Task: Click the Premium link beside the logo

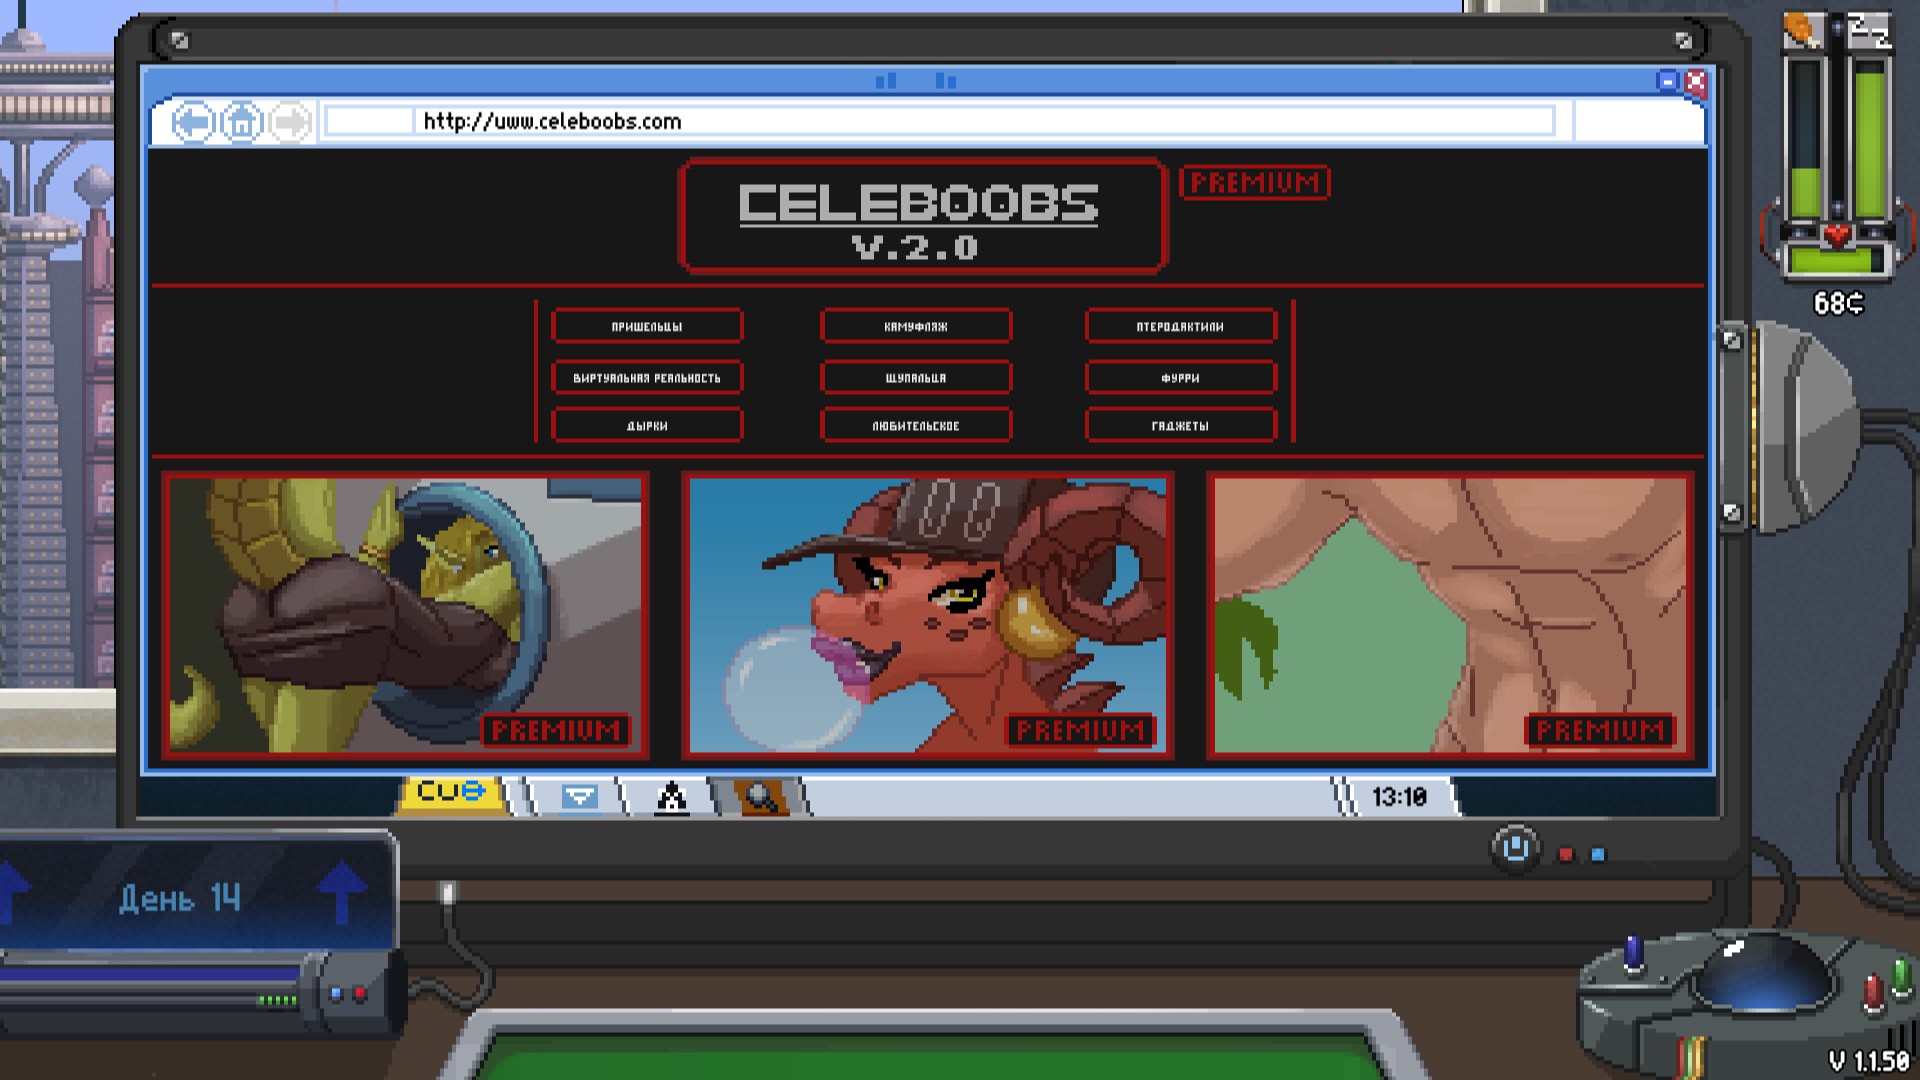Action: (1254, 183)
